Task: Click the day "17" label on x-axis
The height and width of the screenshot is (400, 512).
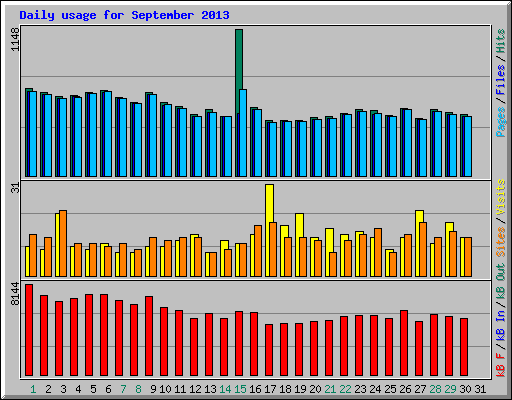Action: coord(270,389)
